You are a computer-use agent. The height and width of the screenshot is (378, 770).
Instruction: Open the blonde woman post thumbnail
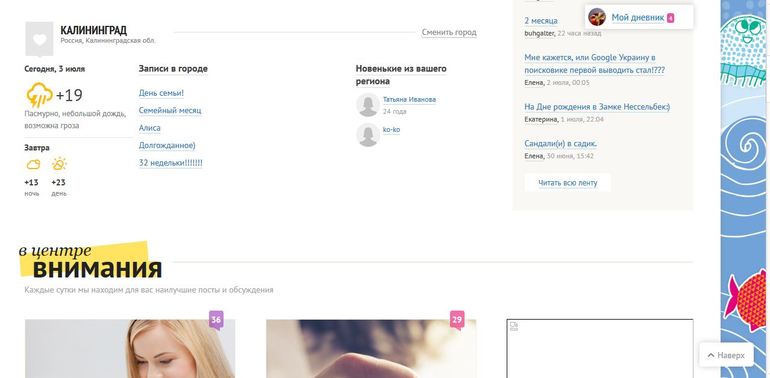pos(130,349)
